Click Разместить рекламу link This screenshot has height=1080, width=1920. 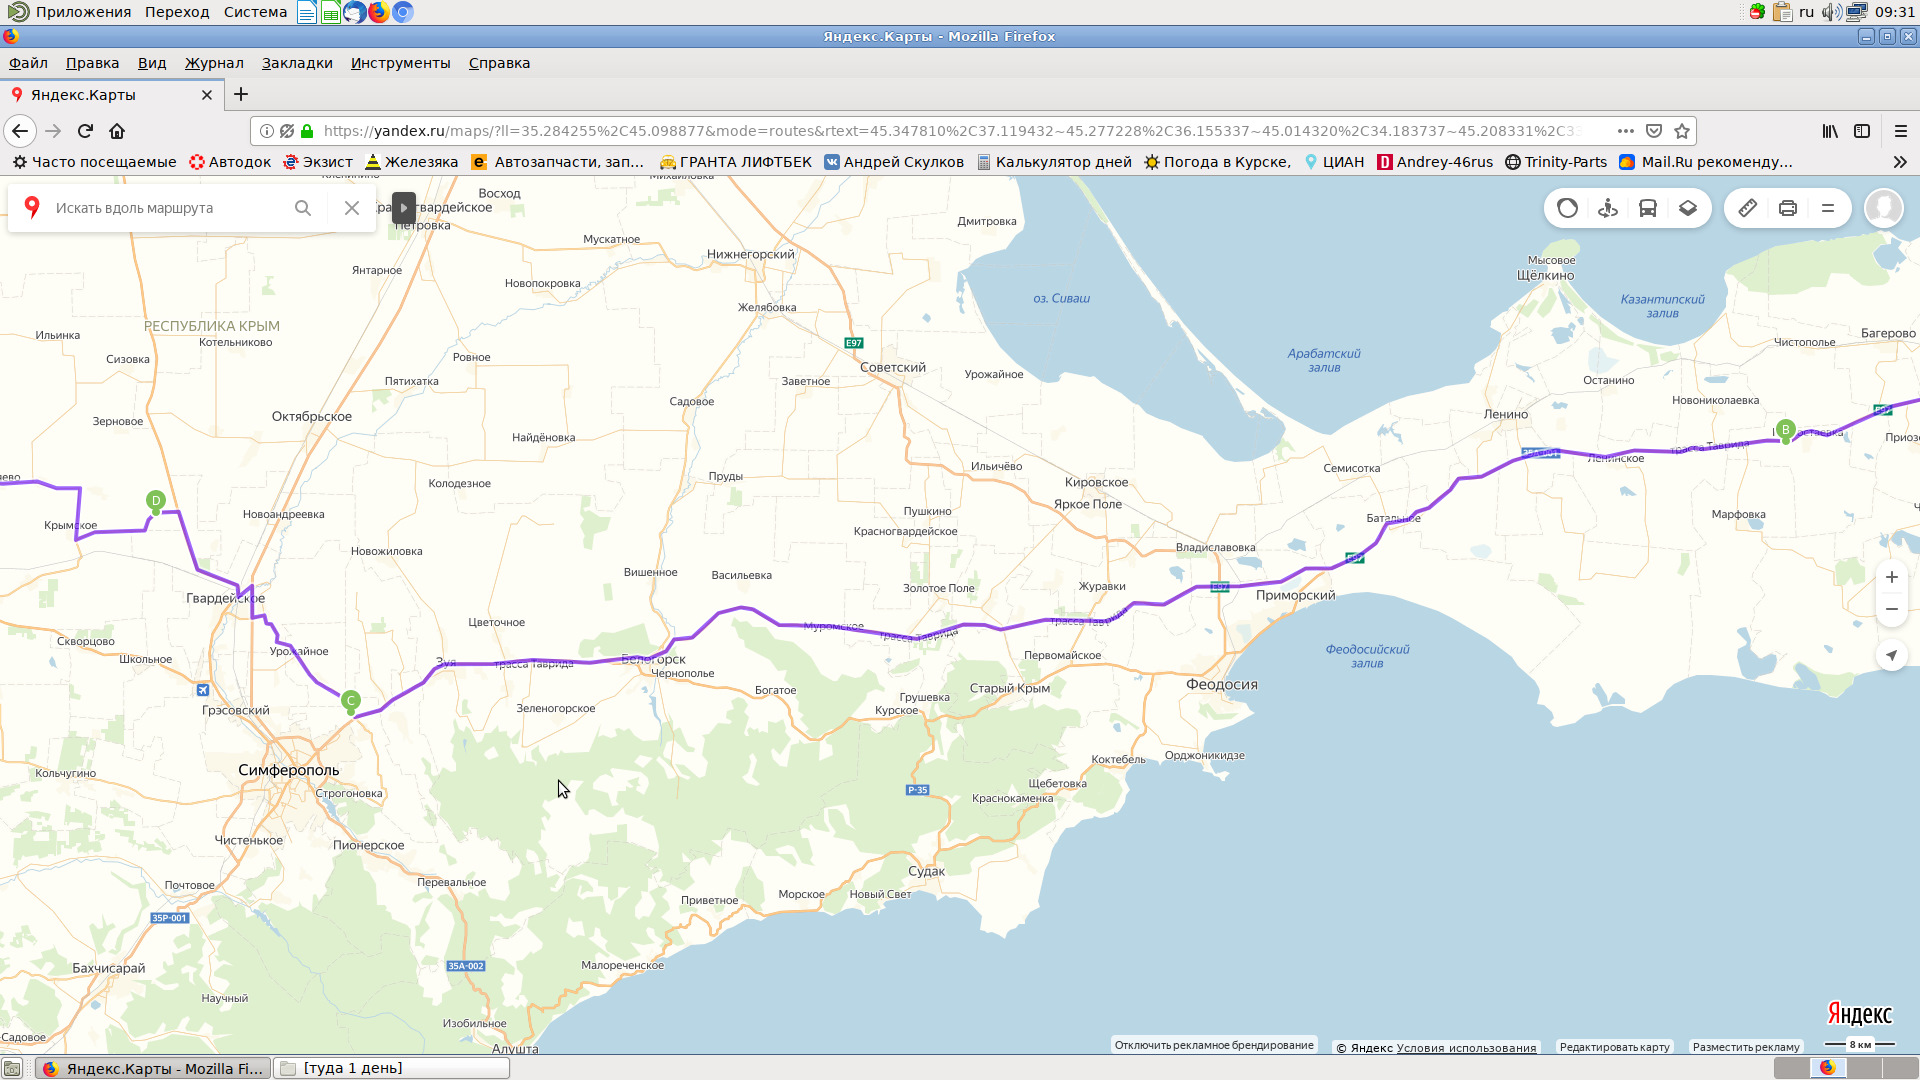1746,1047
